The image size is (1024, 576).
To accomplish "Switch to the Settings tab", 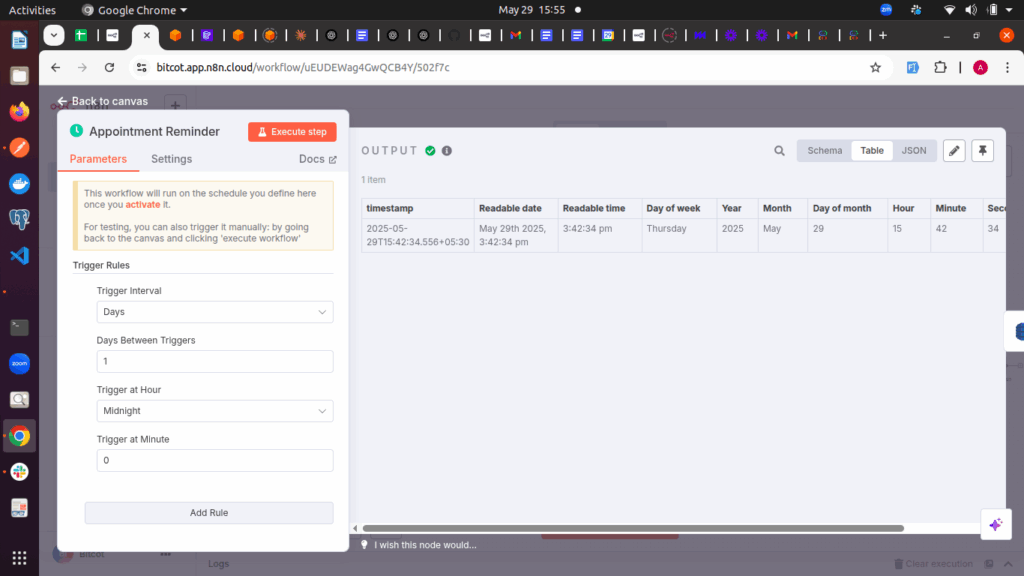I will (171, 159).
